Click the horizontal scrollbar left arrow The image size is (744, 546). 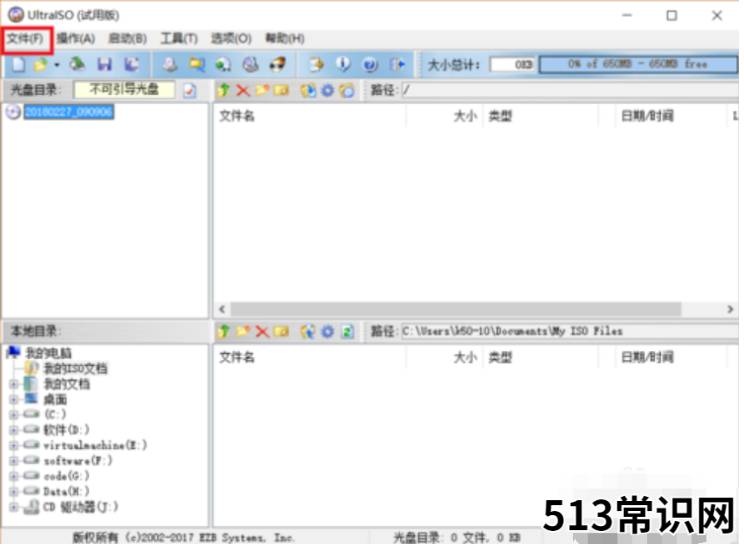pyautogui.click(x=222, y=309)
